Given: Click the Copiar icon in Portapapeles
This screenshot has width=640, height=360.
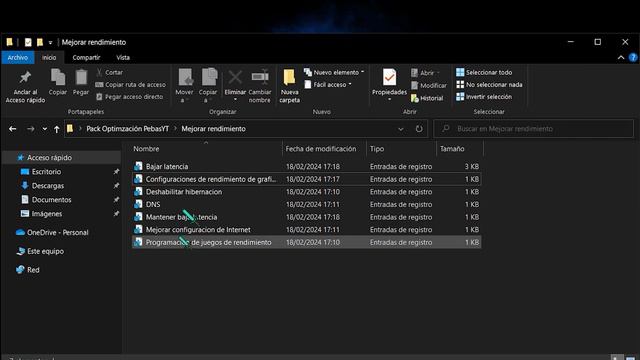Looking at the screenshot, I should (x=58, y=77).
